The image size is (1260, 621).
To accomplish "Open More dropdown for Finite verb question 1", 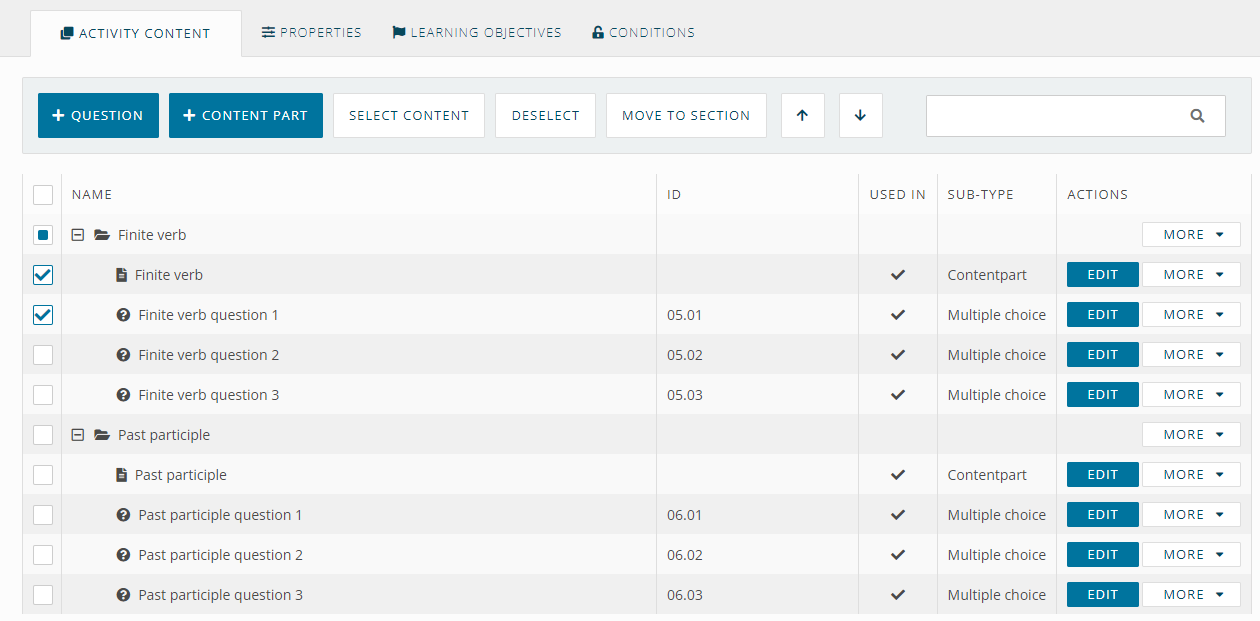I will [1191, 315].
